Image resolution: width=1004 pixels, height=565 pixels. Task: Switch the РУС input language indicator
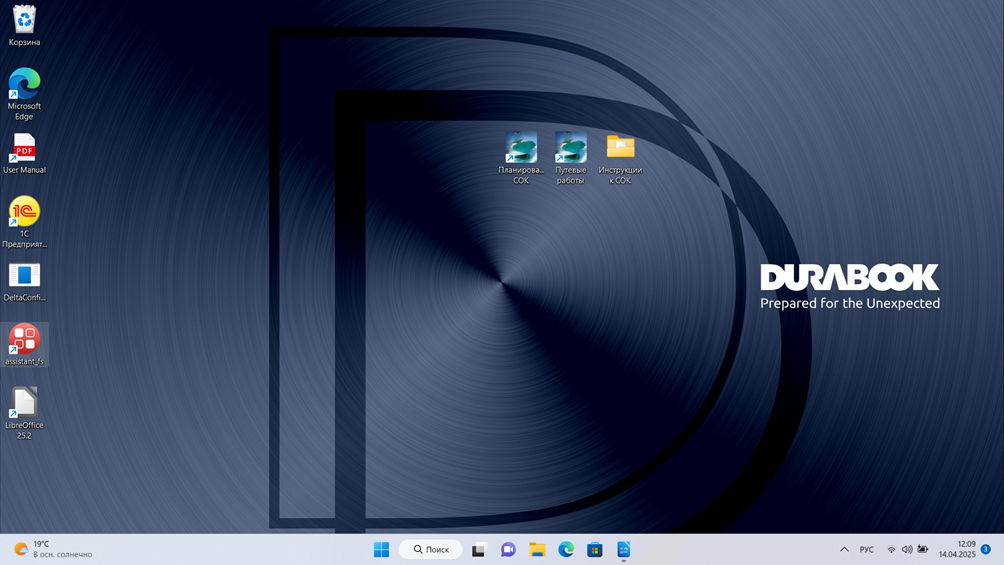point(866,550)
